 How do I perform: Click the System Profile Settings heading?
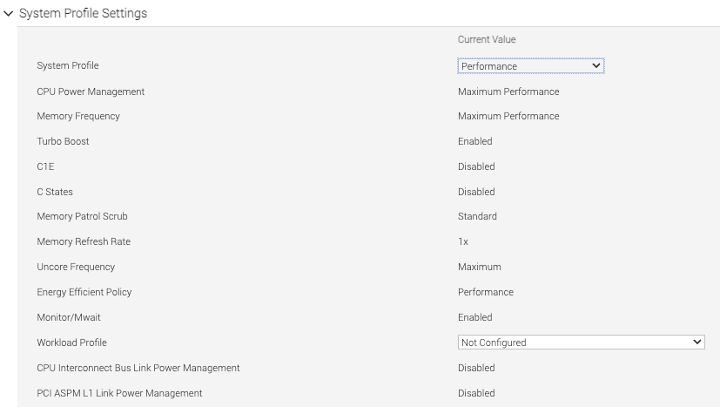pos(83,14)
